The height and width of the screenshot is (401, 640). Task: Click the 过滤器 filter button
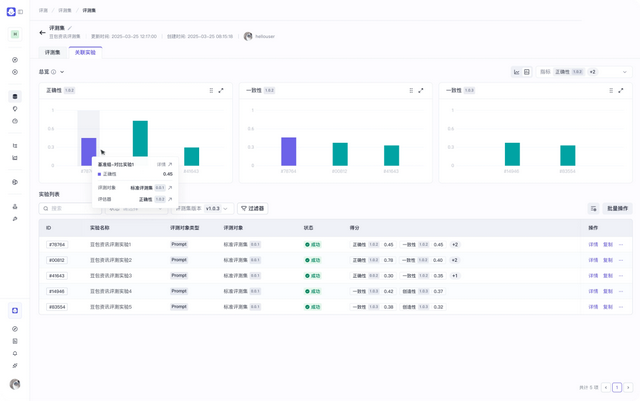pos(252,208)
